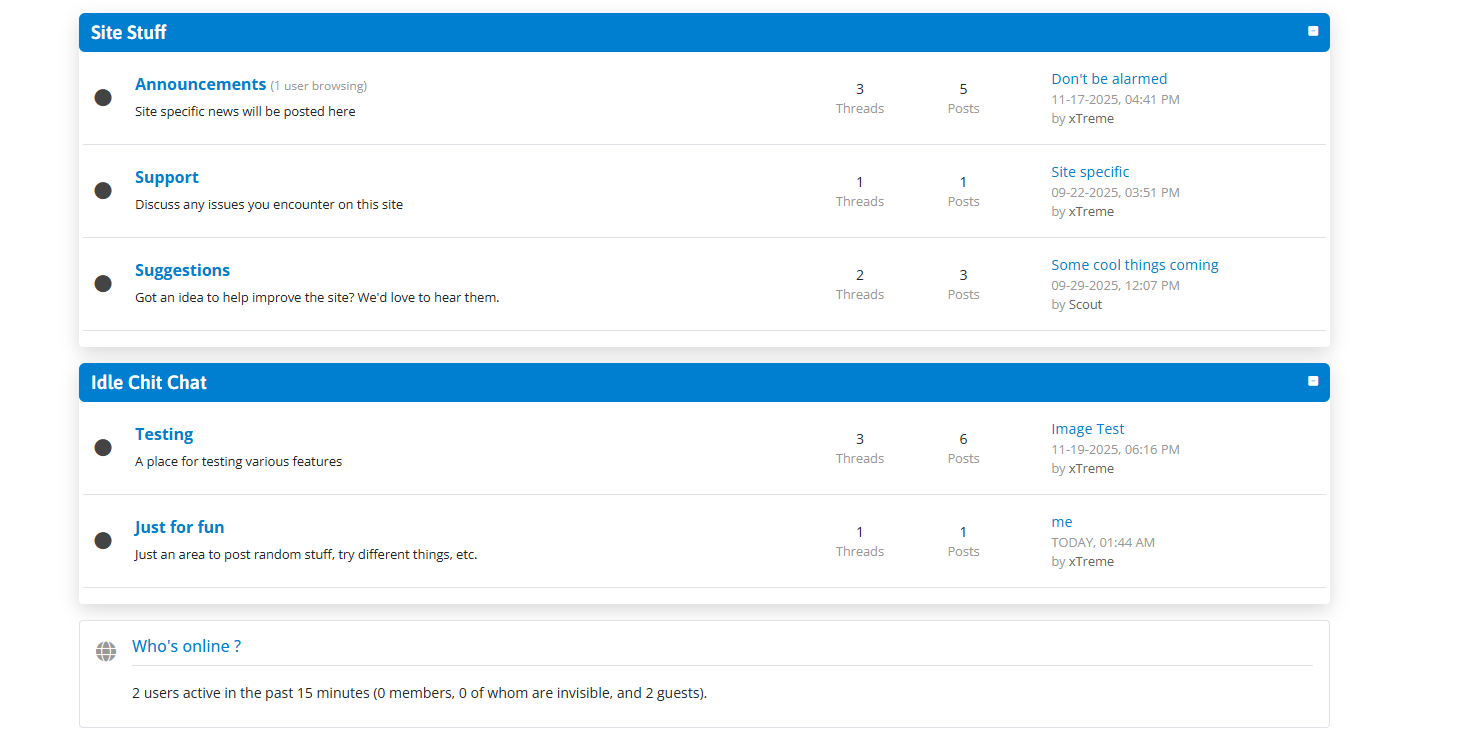Open "Some cool things coming" thread
The height and width of the screenshot is (739, 1460).
[1134, 265]
